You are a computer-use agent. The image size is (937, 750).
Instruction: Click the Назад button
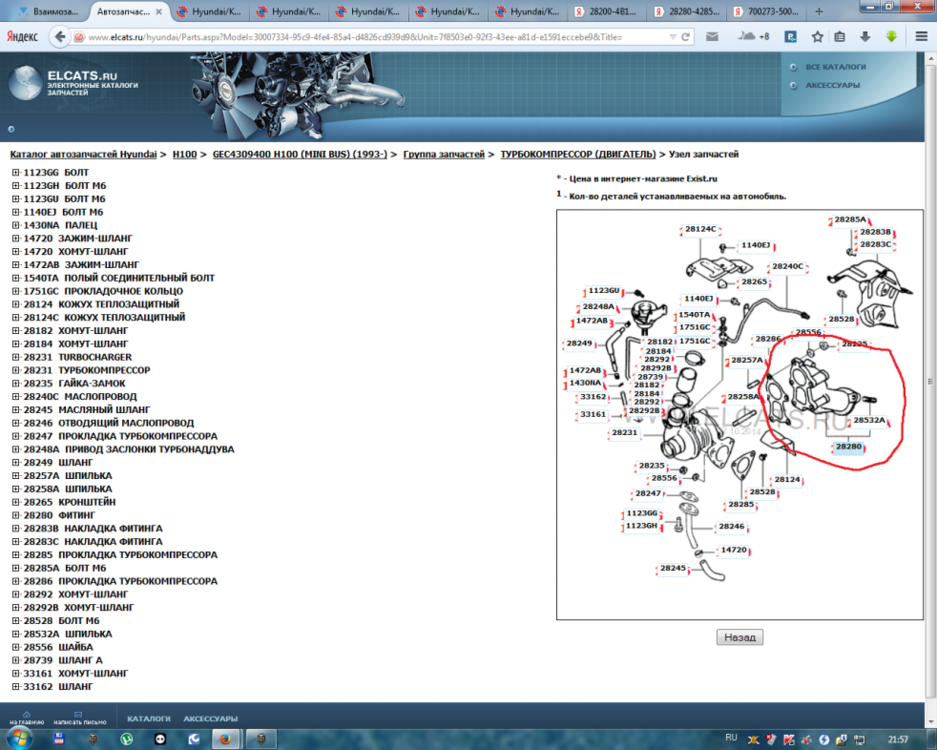tap(739, 637)
